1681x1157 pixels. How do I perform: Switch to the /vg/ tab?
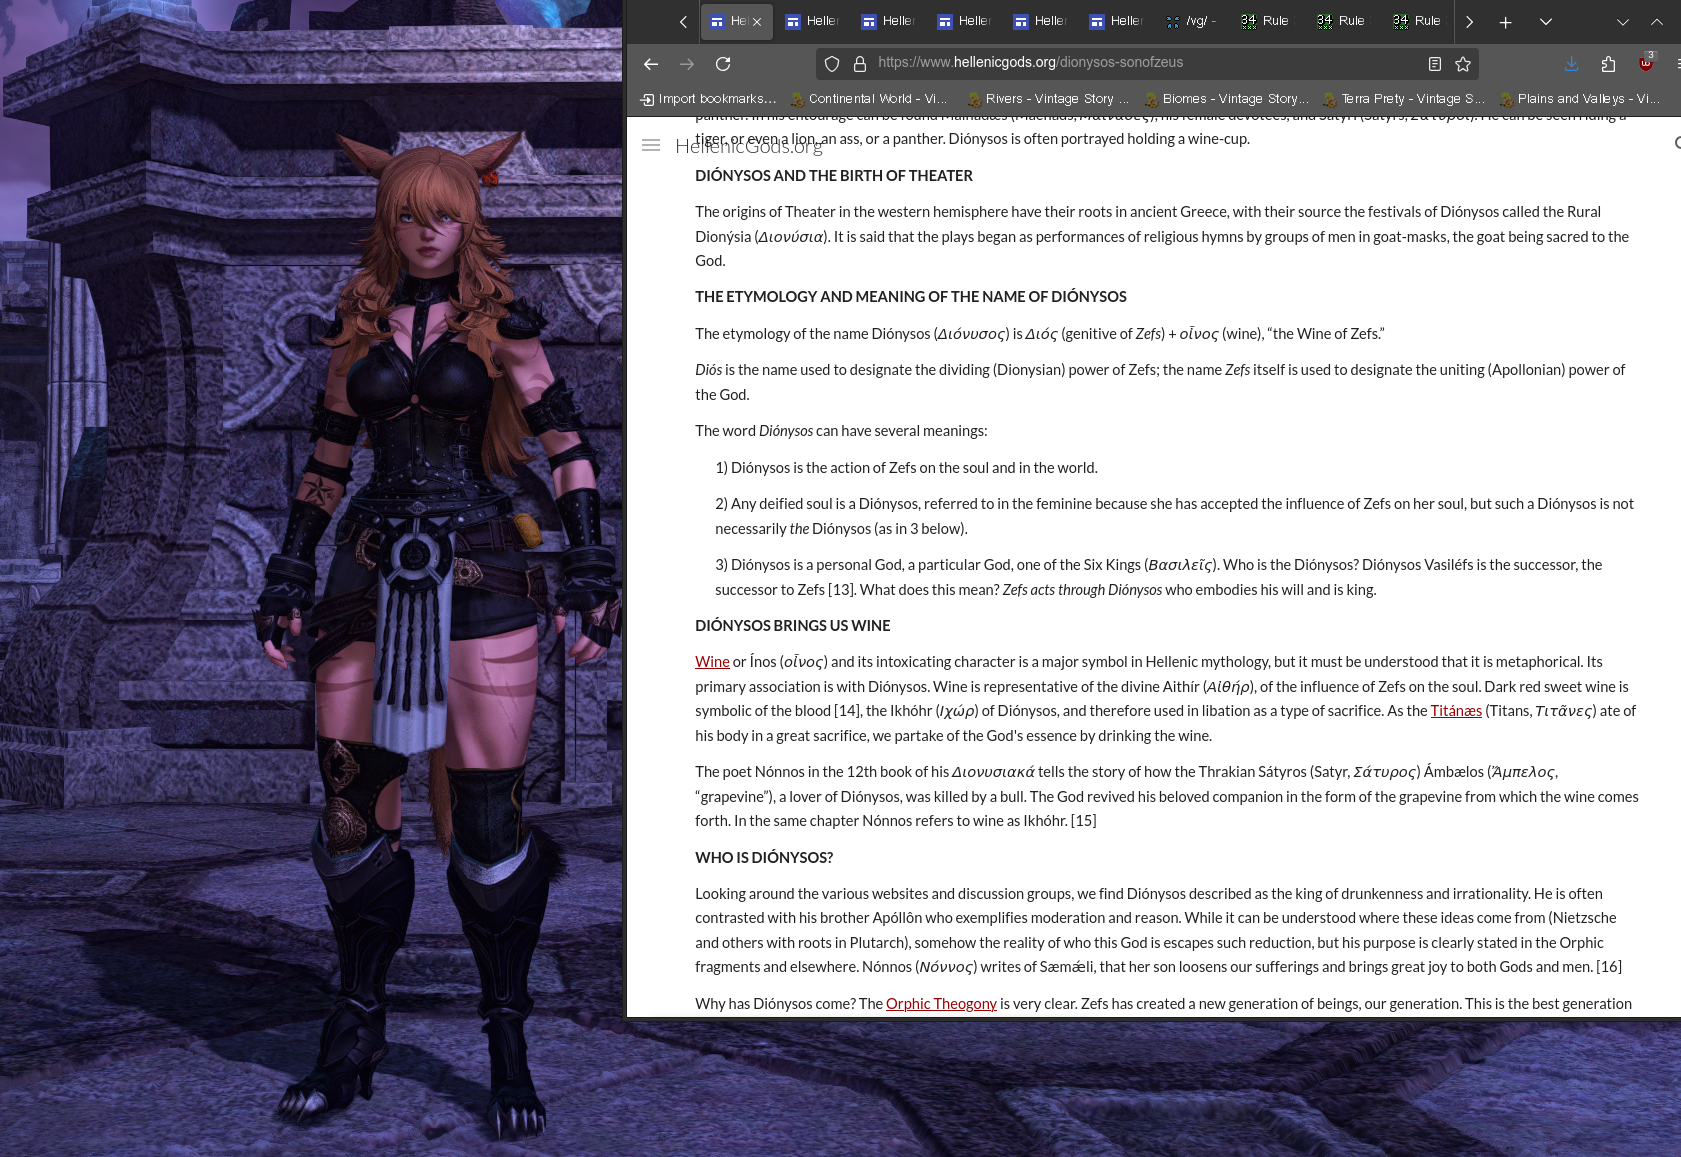1192,21
